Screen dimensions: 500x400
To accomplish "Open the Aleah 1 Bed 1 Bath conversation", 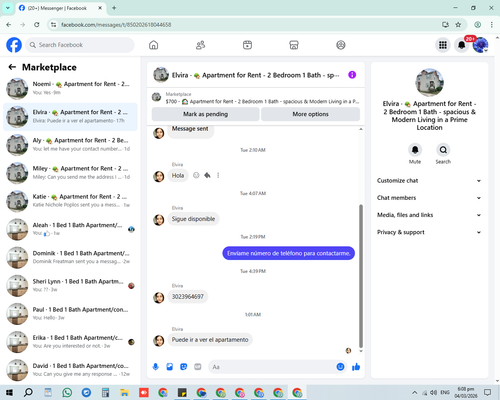I will (x=70, y=229).
